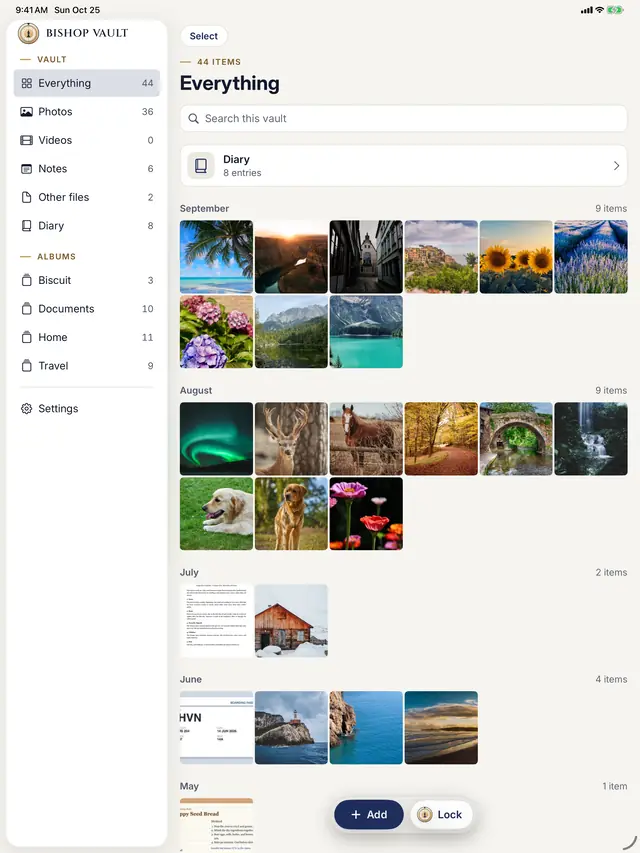Click the Home album icon
This screenshot has width=640, height=853.
(x=26, y=337)
